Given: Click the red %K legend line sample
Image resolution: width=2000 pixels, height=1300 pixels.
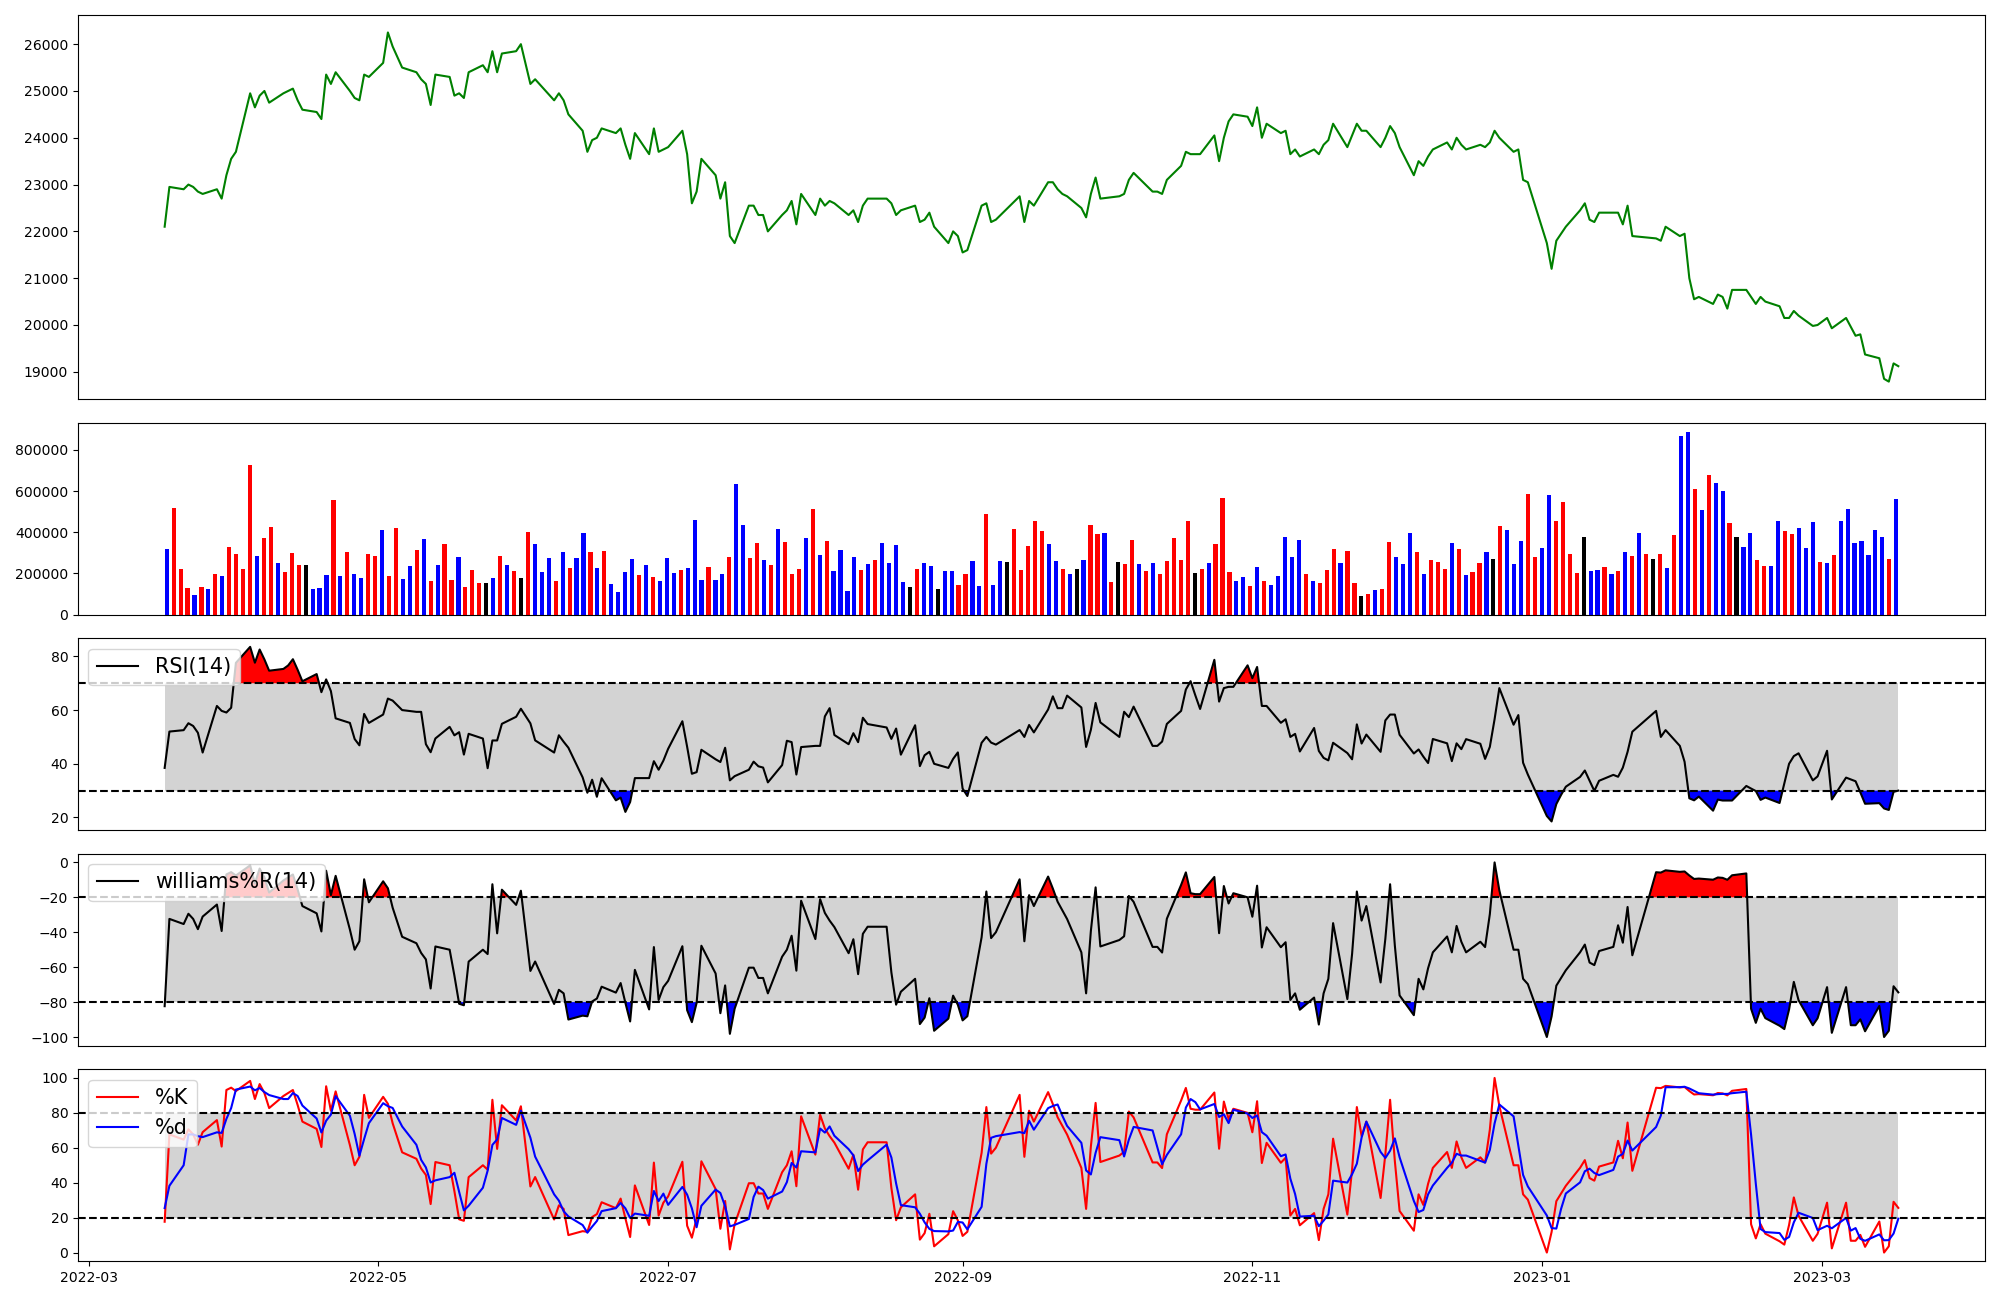Looking at the screenshot, I should (x=117, y=1097).
